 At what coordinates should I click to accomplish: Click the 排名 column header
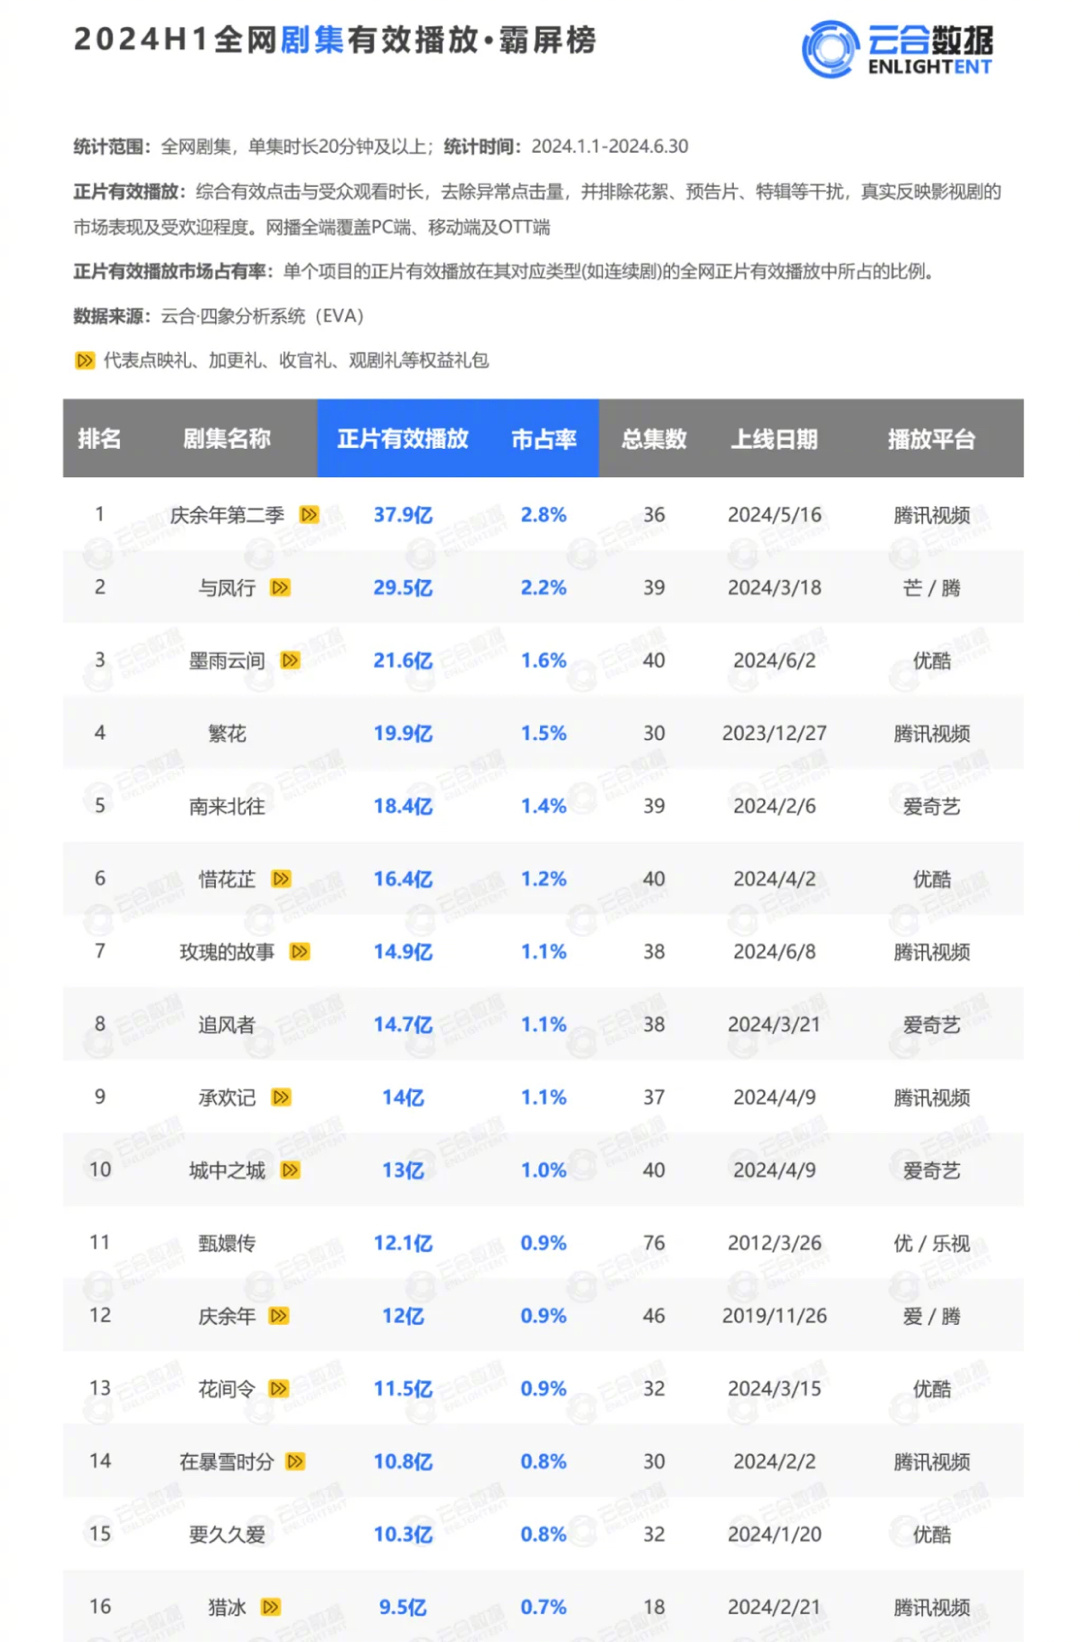[x=100, y=439]
